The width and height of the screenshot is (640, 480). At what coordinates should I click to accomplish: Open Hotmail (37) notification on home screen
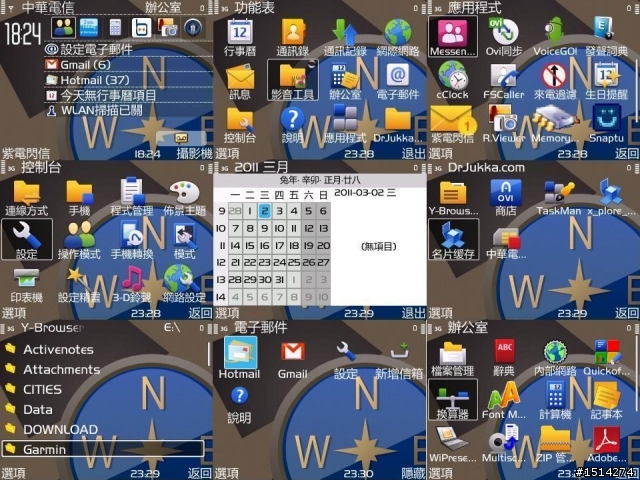tap(128, 80)
